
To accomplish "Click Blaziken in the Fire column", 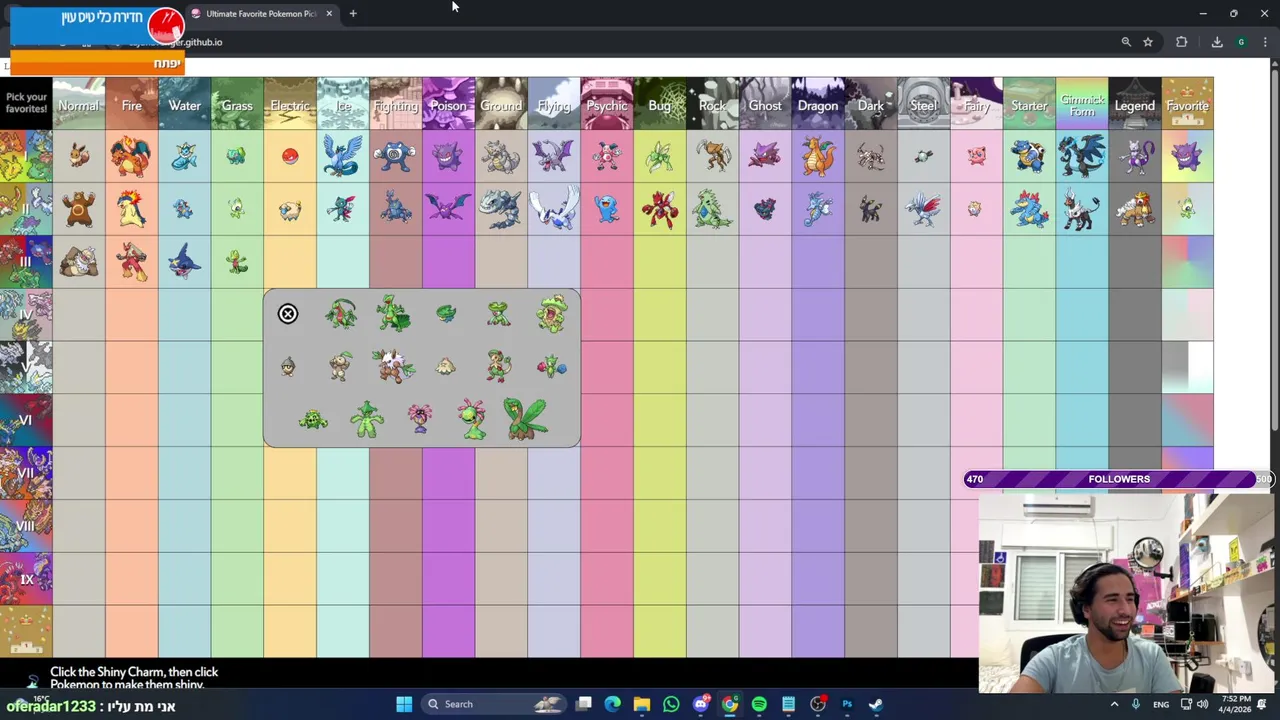I will (131, 262).
